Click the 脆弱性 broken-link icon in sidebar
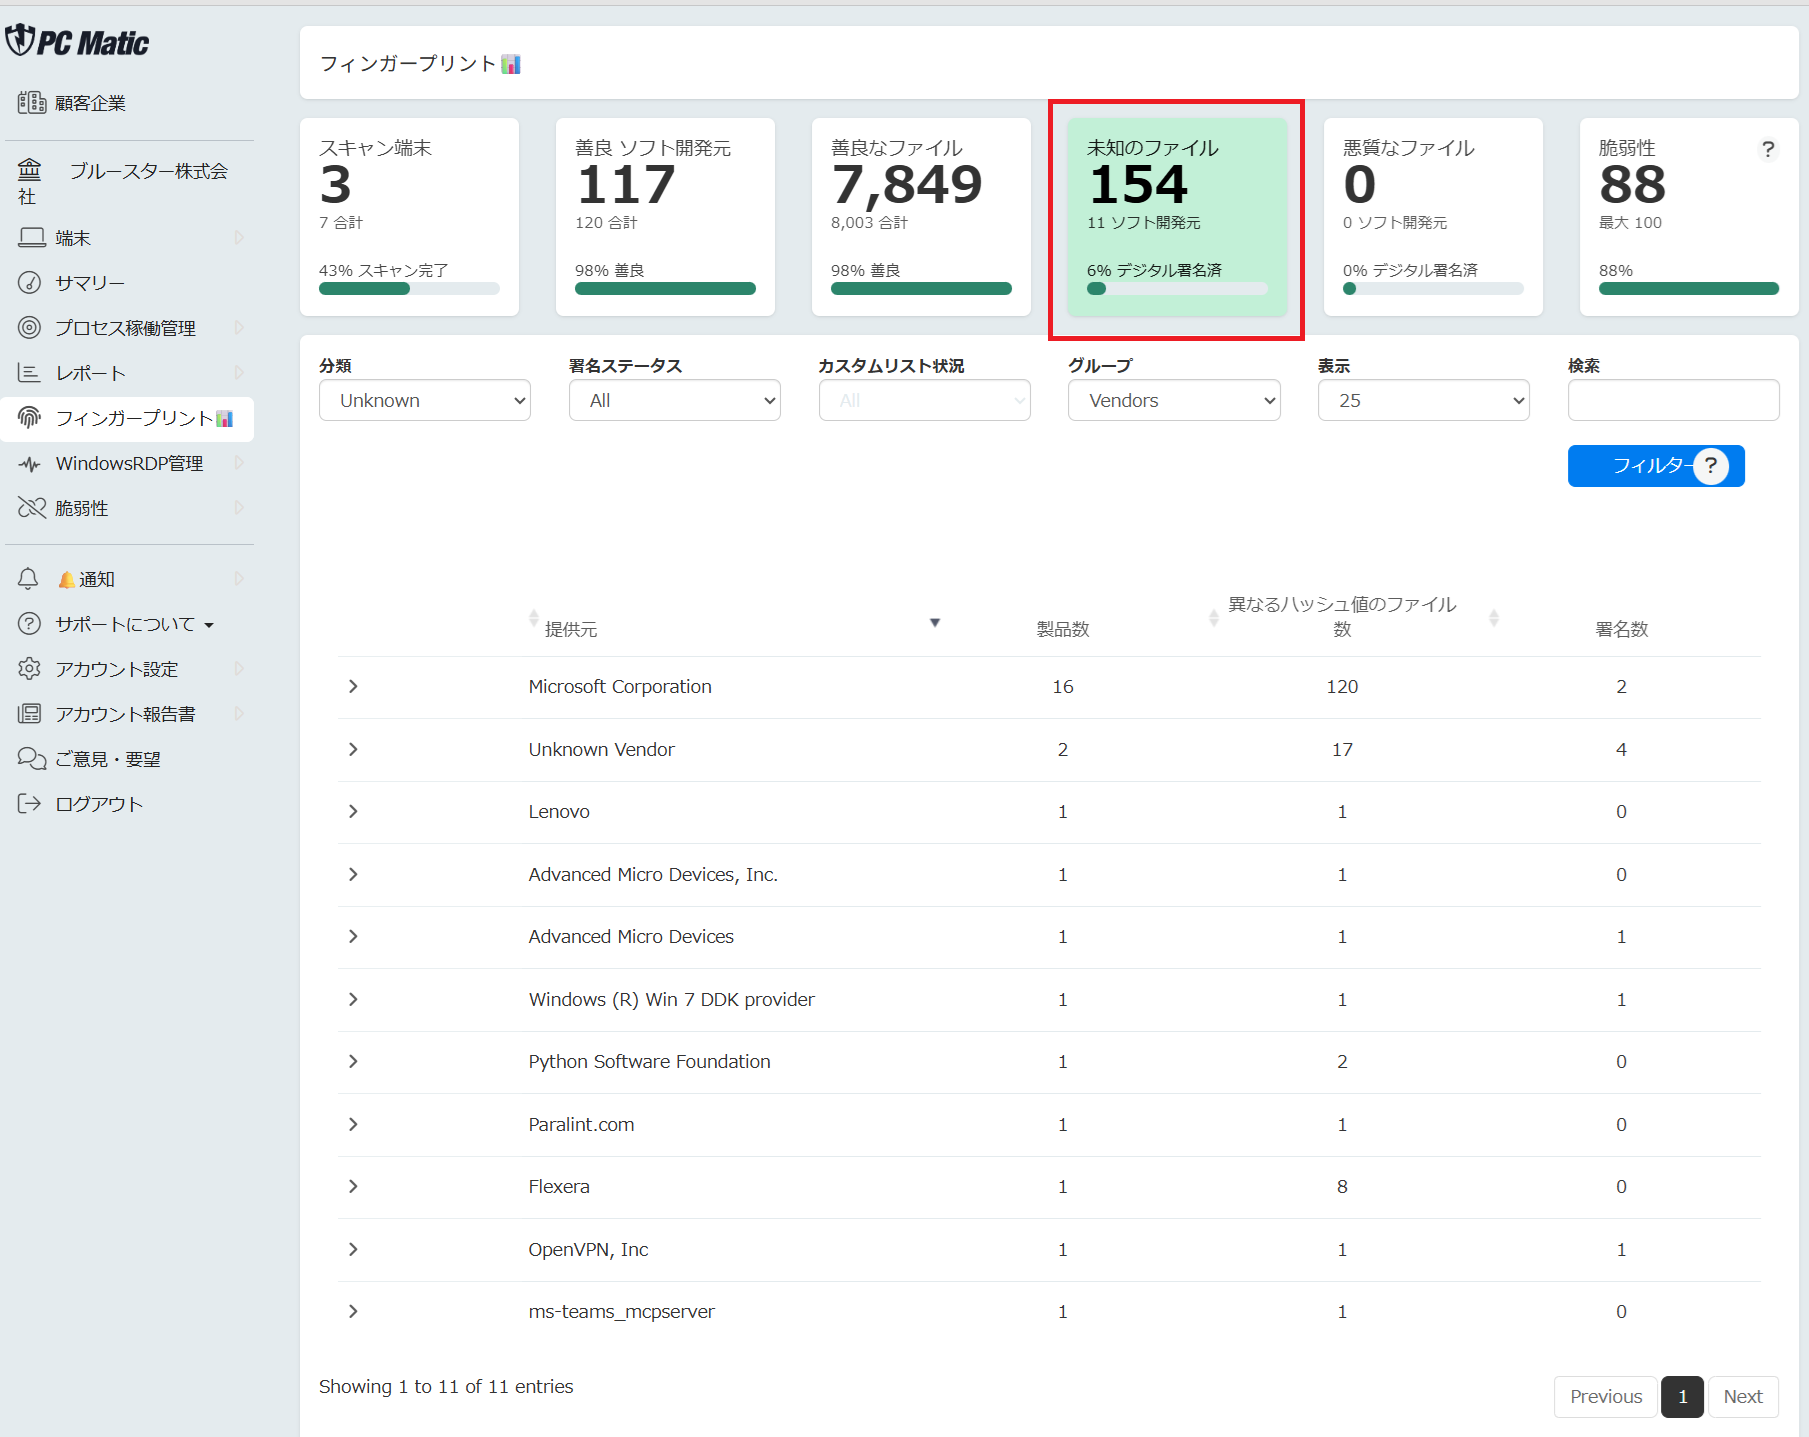 [32, 507]
